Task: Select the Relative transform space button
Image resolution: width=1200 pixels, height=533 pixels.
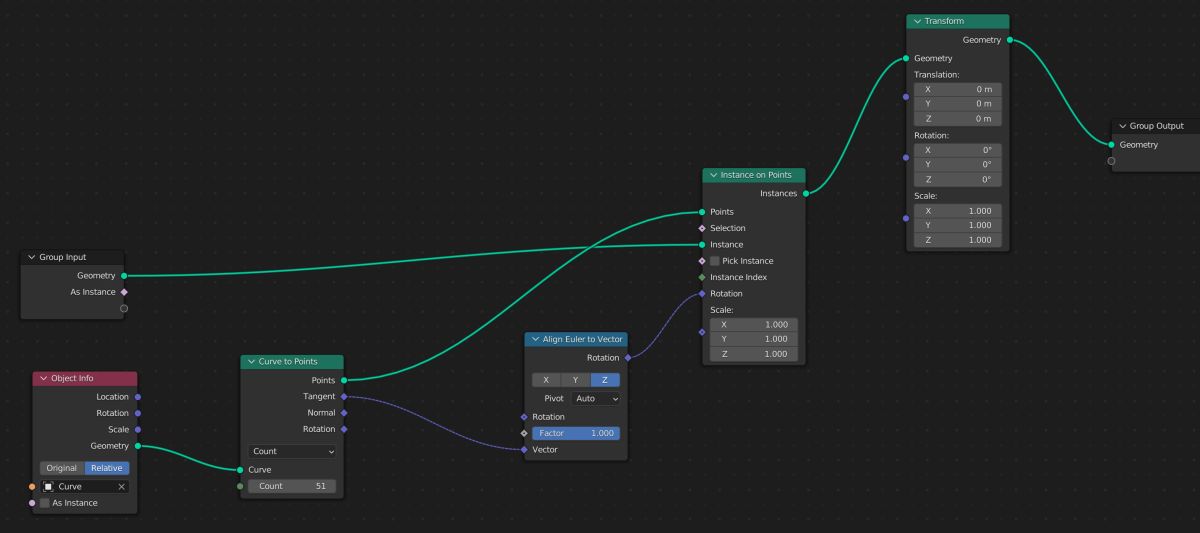Action: tap(107, 468)
